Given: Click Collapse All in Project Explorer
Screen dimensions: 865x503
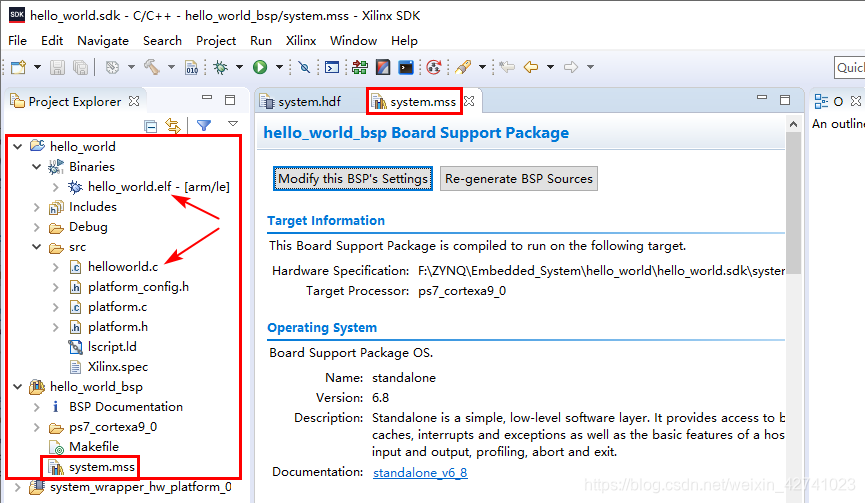Looking at the screenshot, I should (x=151, y=126).
